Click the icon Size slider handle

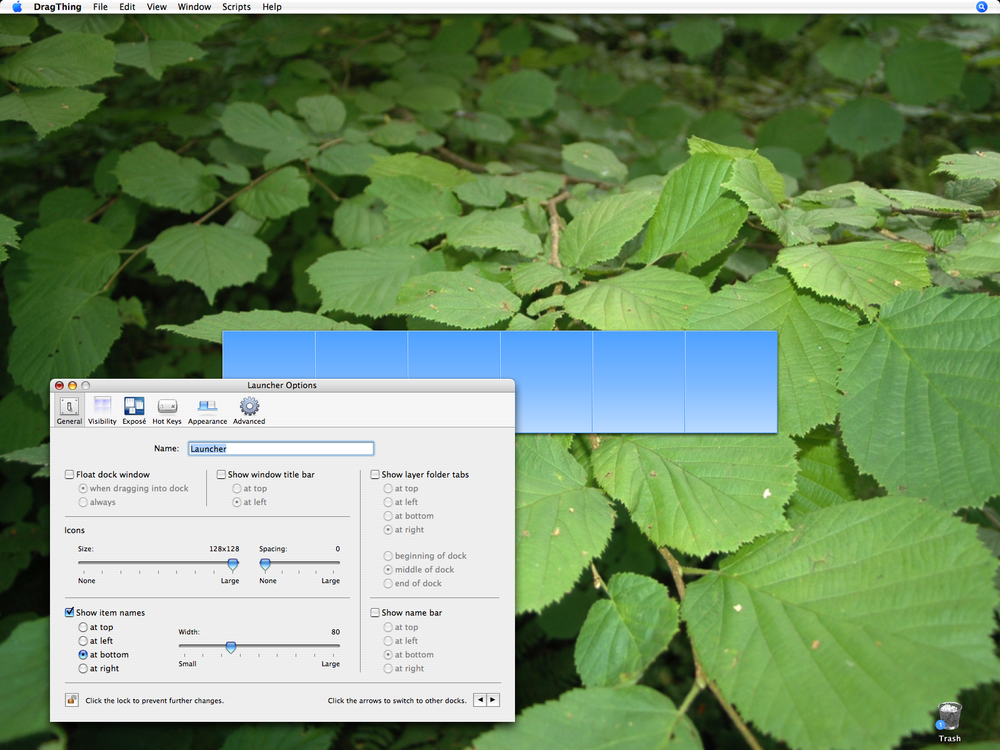point(233,564)
